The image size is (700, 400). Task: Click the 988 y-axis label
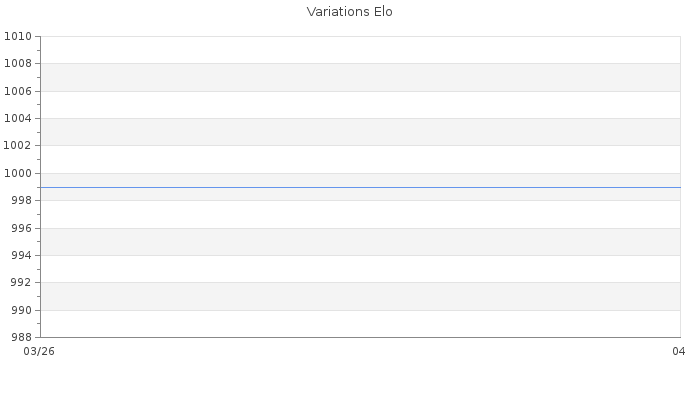21,337
